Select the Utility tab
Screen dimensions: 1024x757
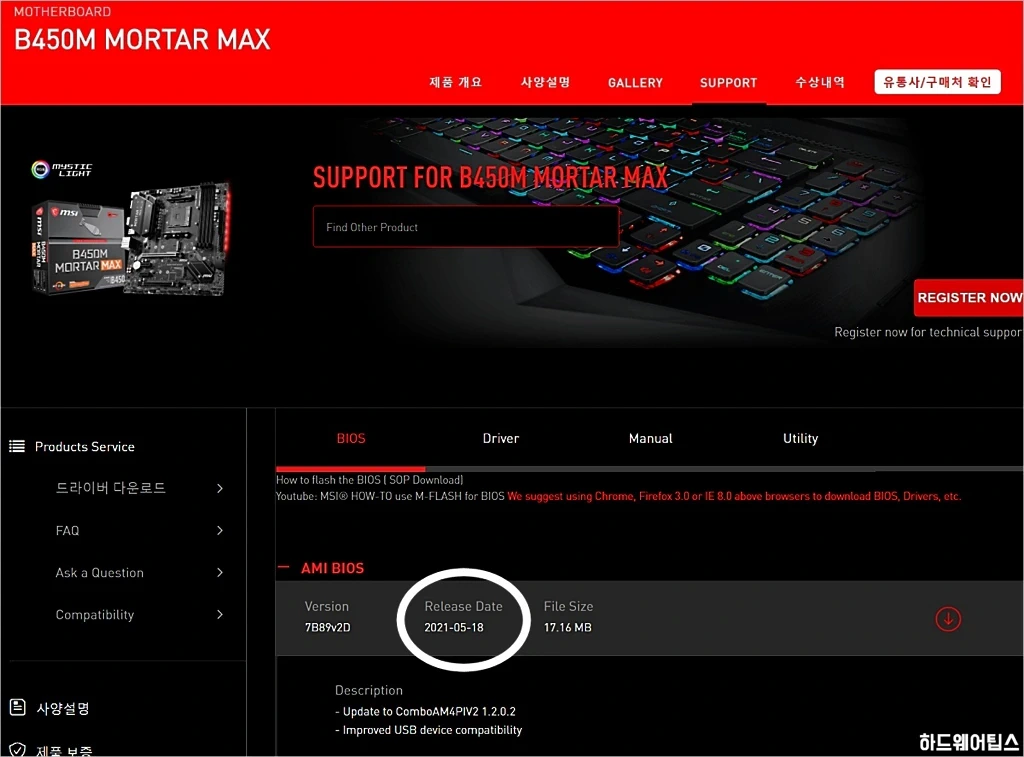(x=800, y=439)
